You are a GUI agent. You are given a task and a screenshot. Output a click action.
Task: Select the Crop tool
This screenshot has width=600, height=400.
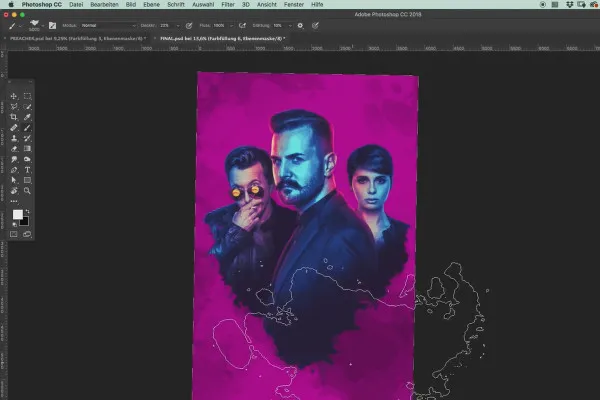point(14,117)
